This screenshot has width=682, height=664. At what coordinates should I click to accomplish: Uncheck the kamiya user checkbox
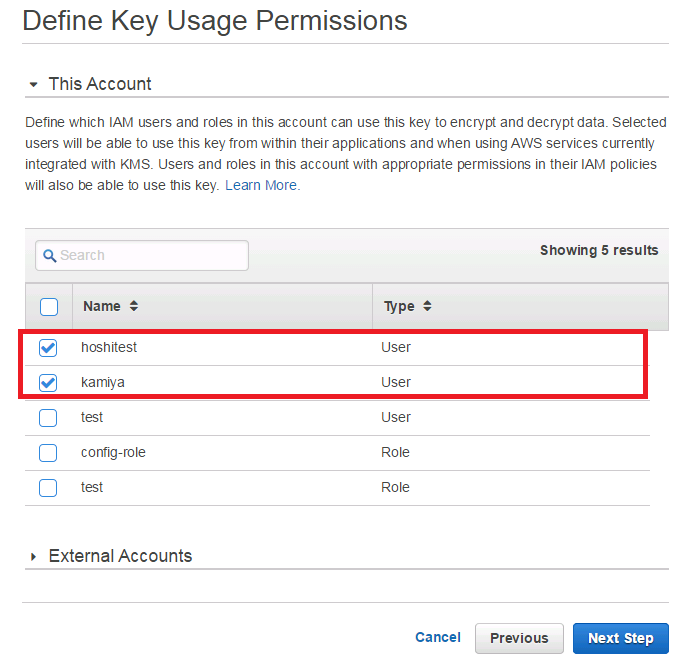pos(48,383)
